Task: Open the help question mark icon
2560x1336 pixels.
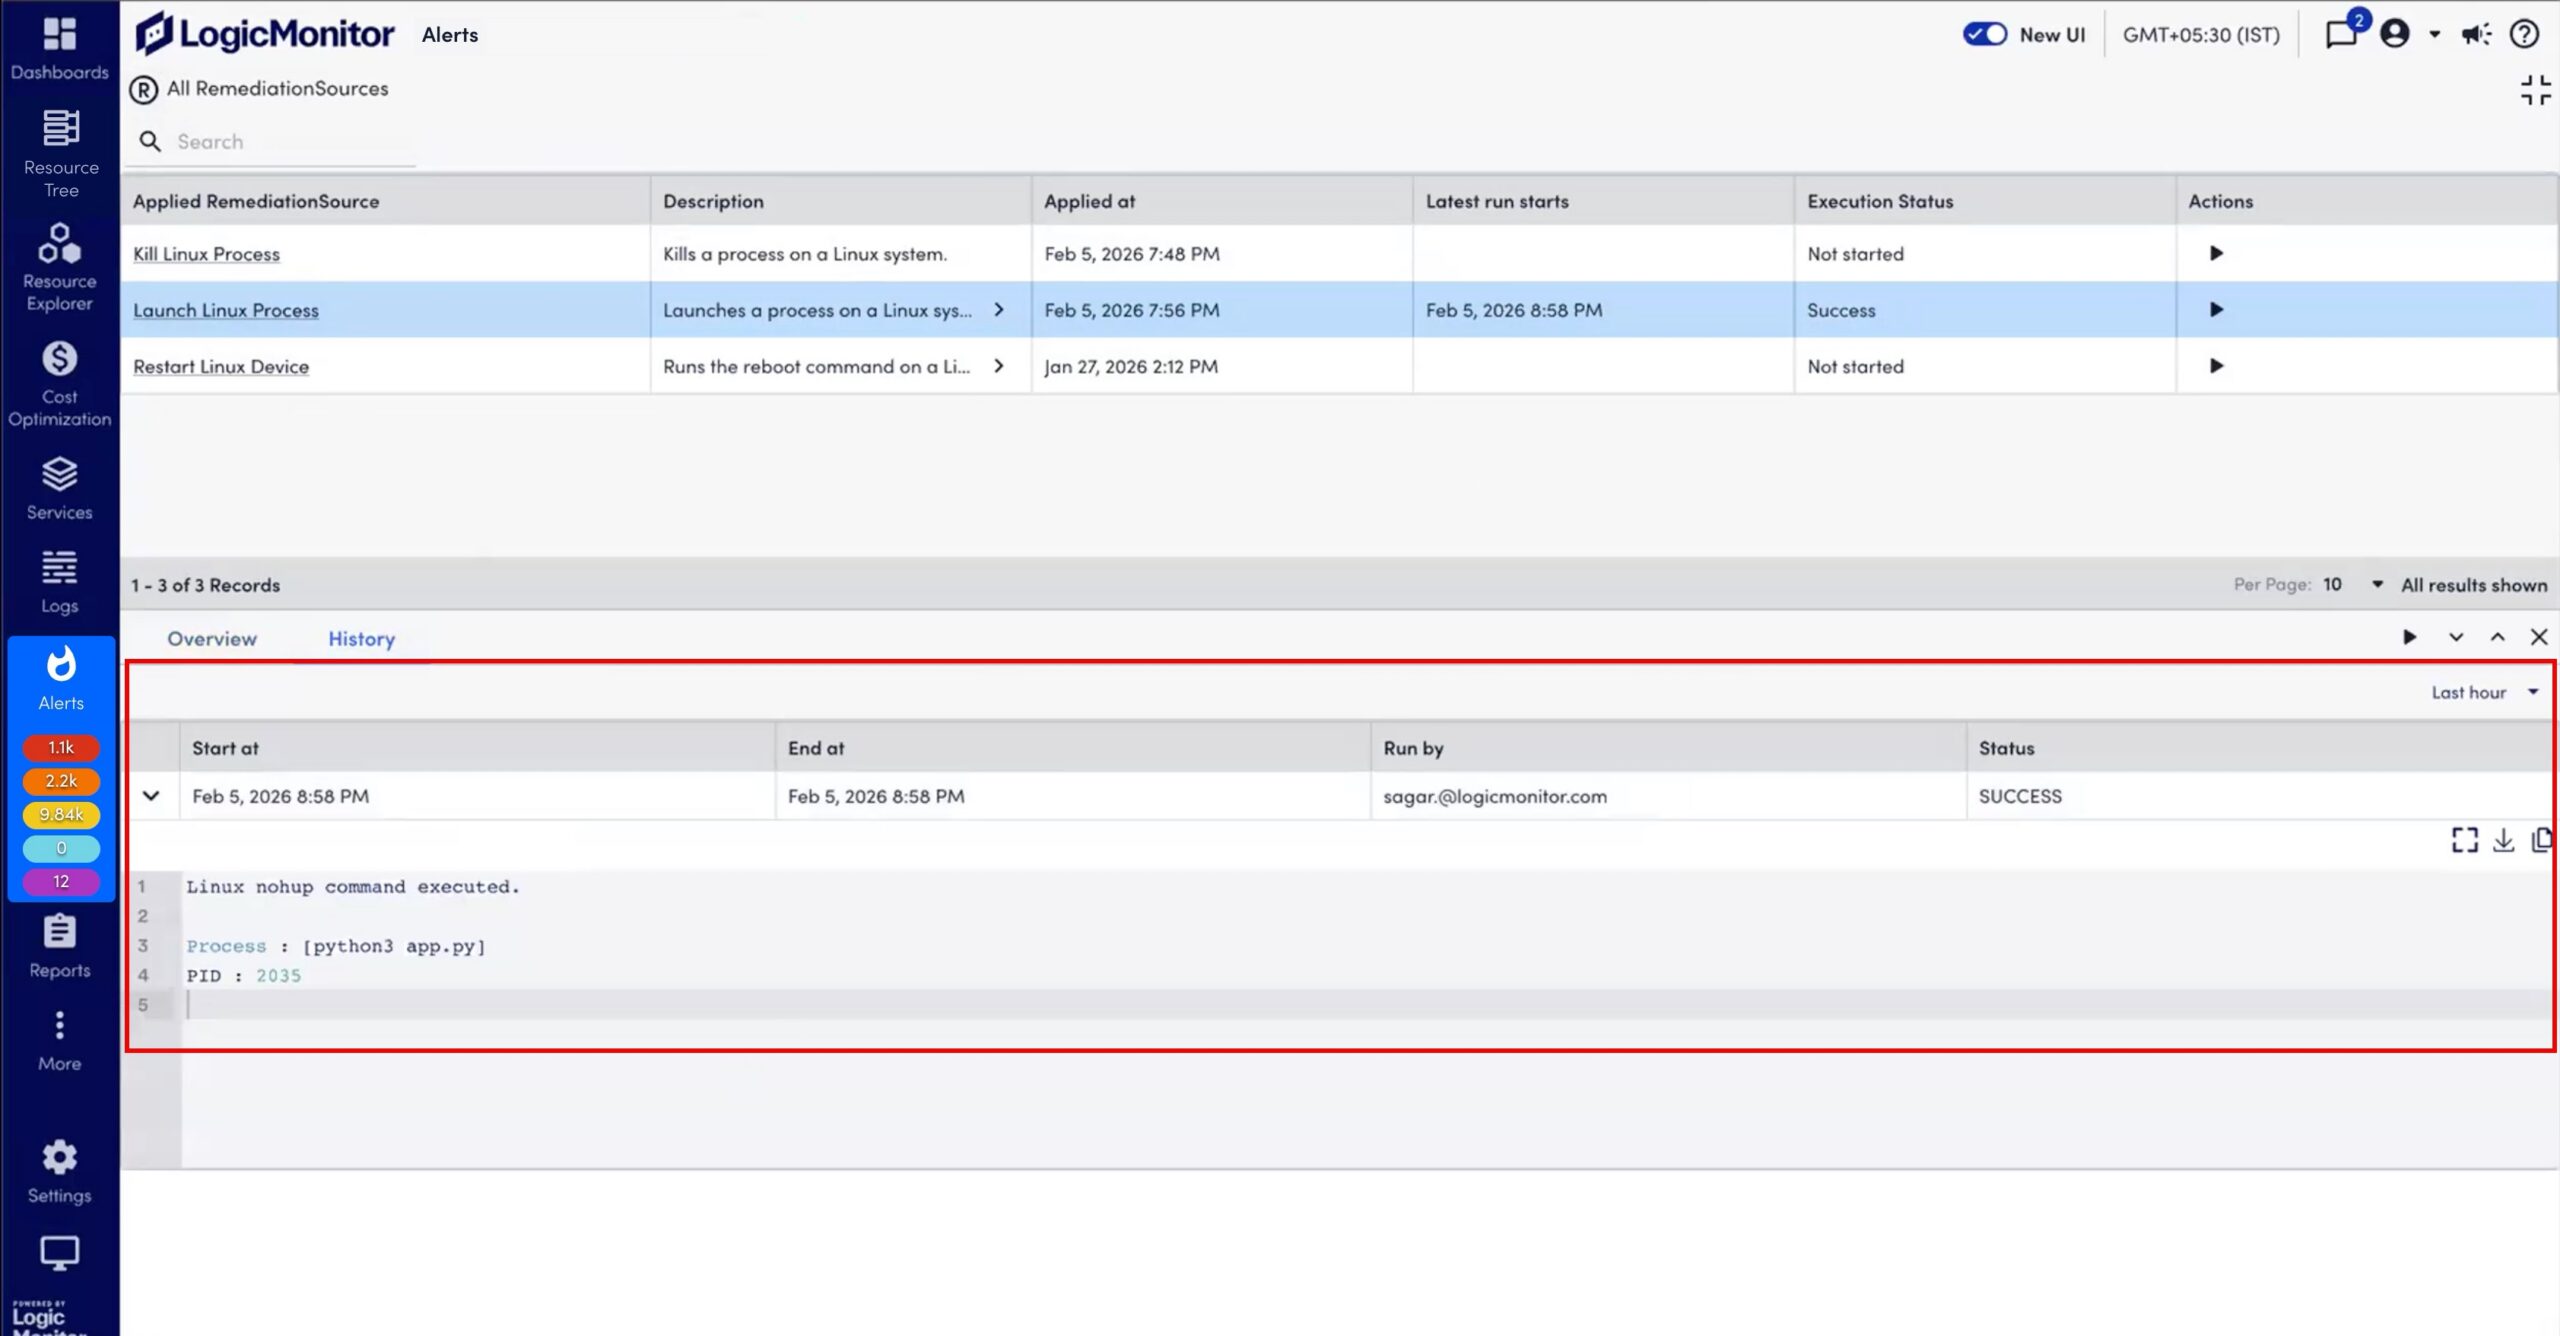Action: [x=2524, y=34]
